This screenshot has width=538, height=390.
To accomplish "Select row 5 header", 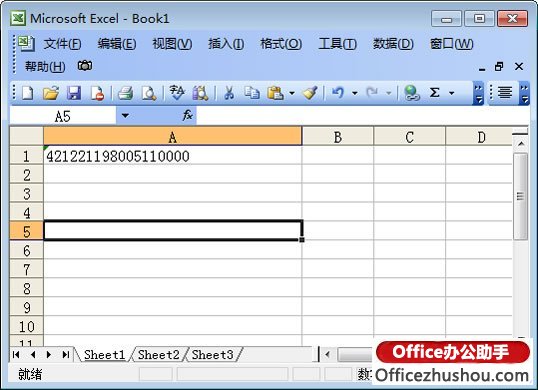I will tap(27, 232).
